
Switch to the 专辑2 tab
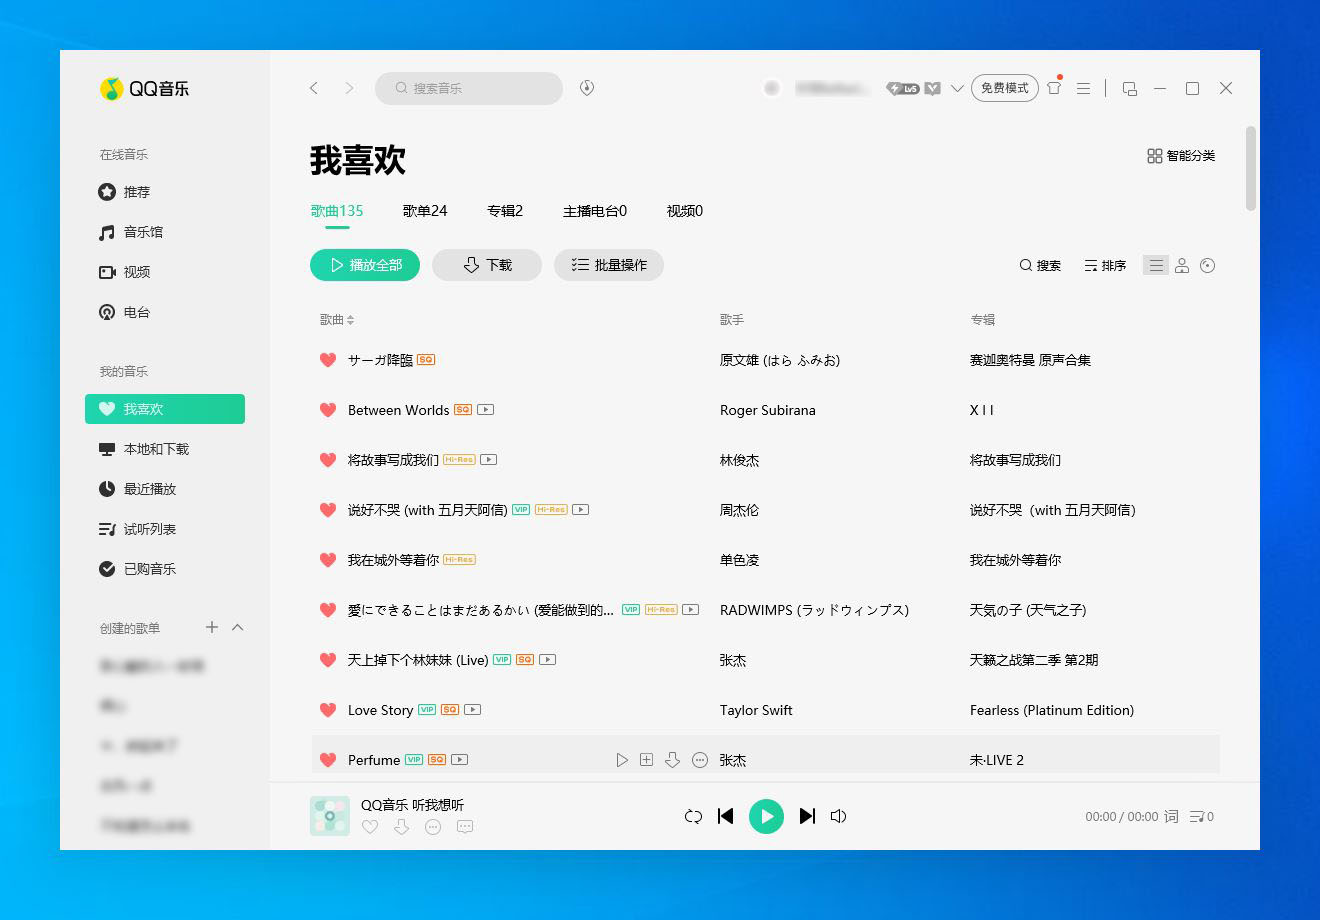[505, 211]
